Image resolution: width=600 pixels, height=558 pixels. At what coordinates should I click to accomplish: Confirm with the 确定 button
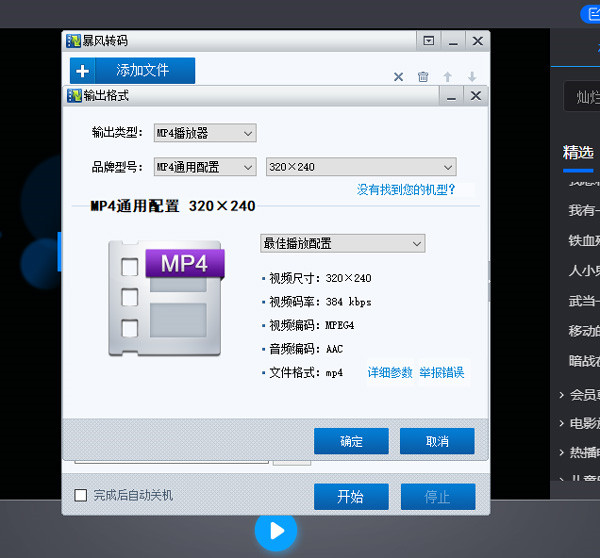(351, 441)
